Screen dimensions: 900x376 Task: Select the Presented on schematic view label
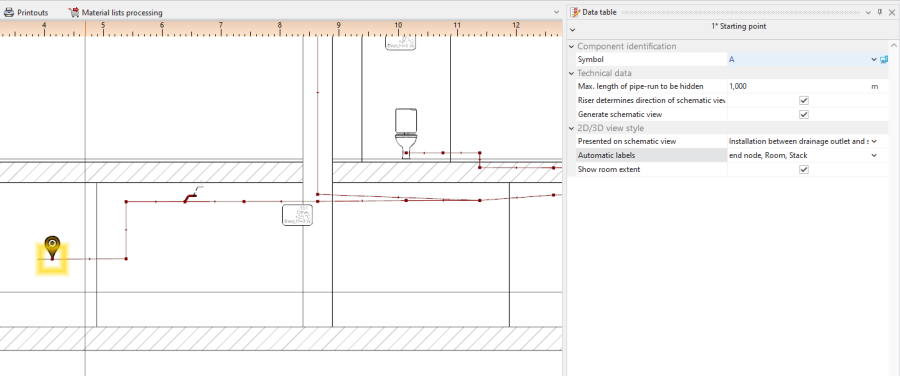(x=627, y=141)
